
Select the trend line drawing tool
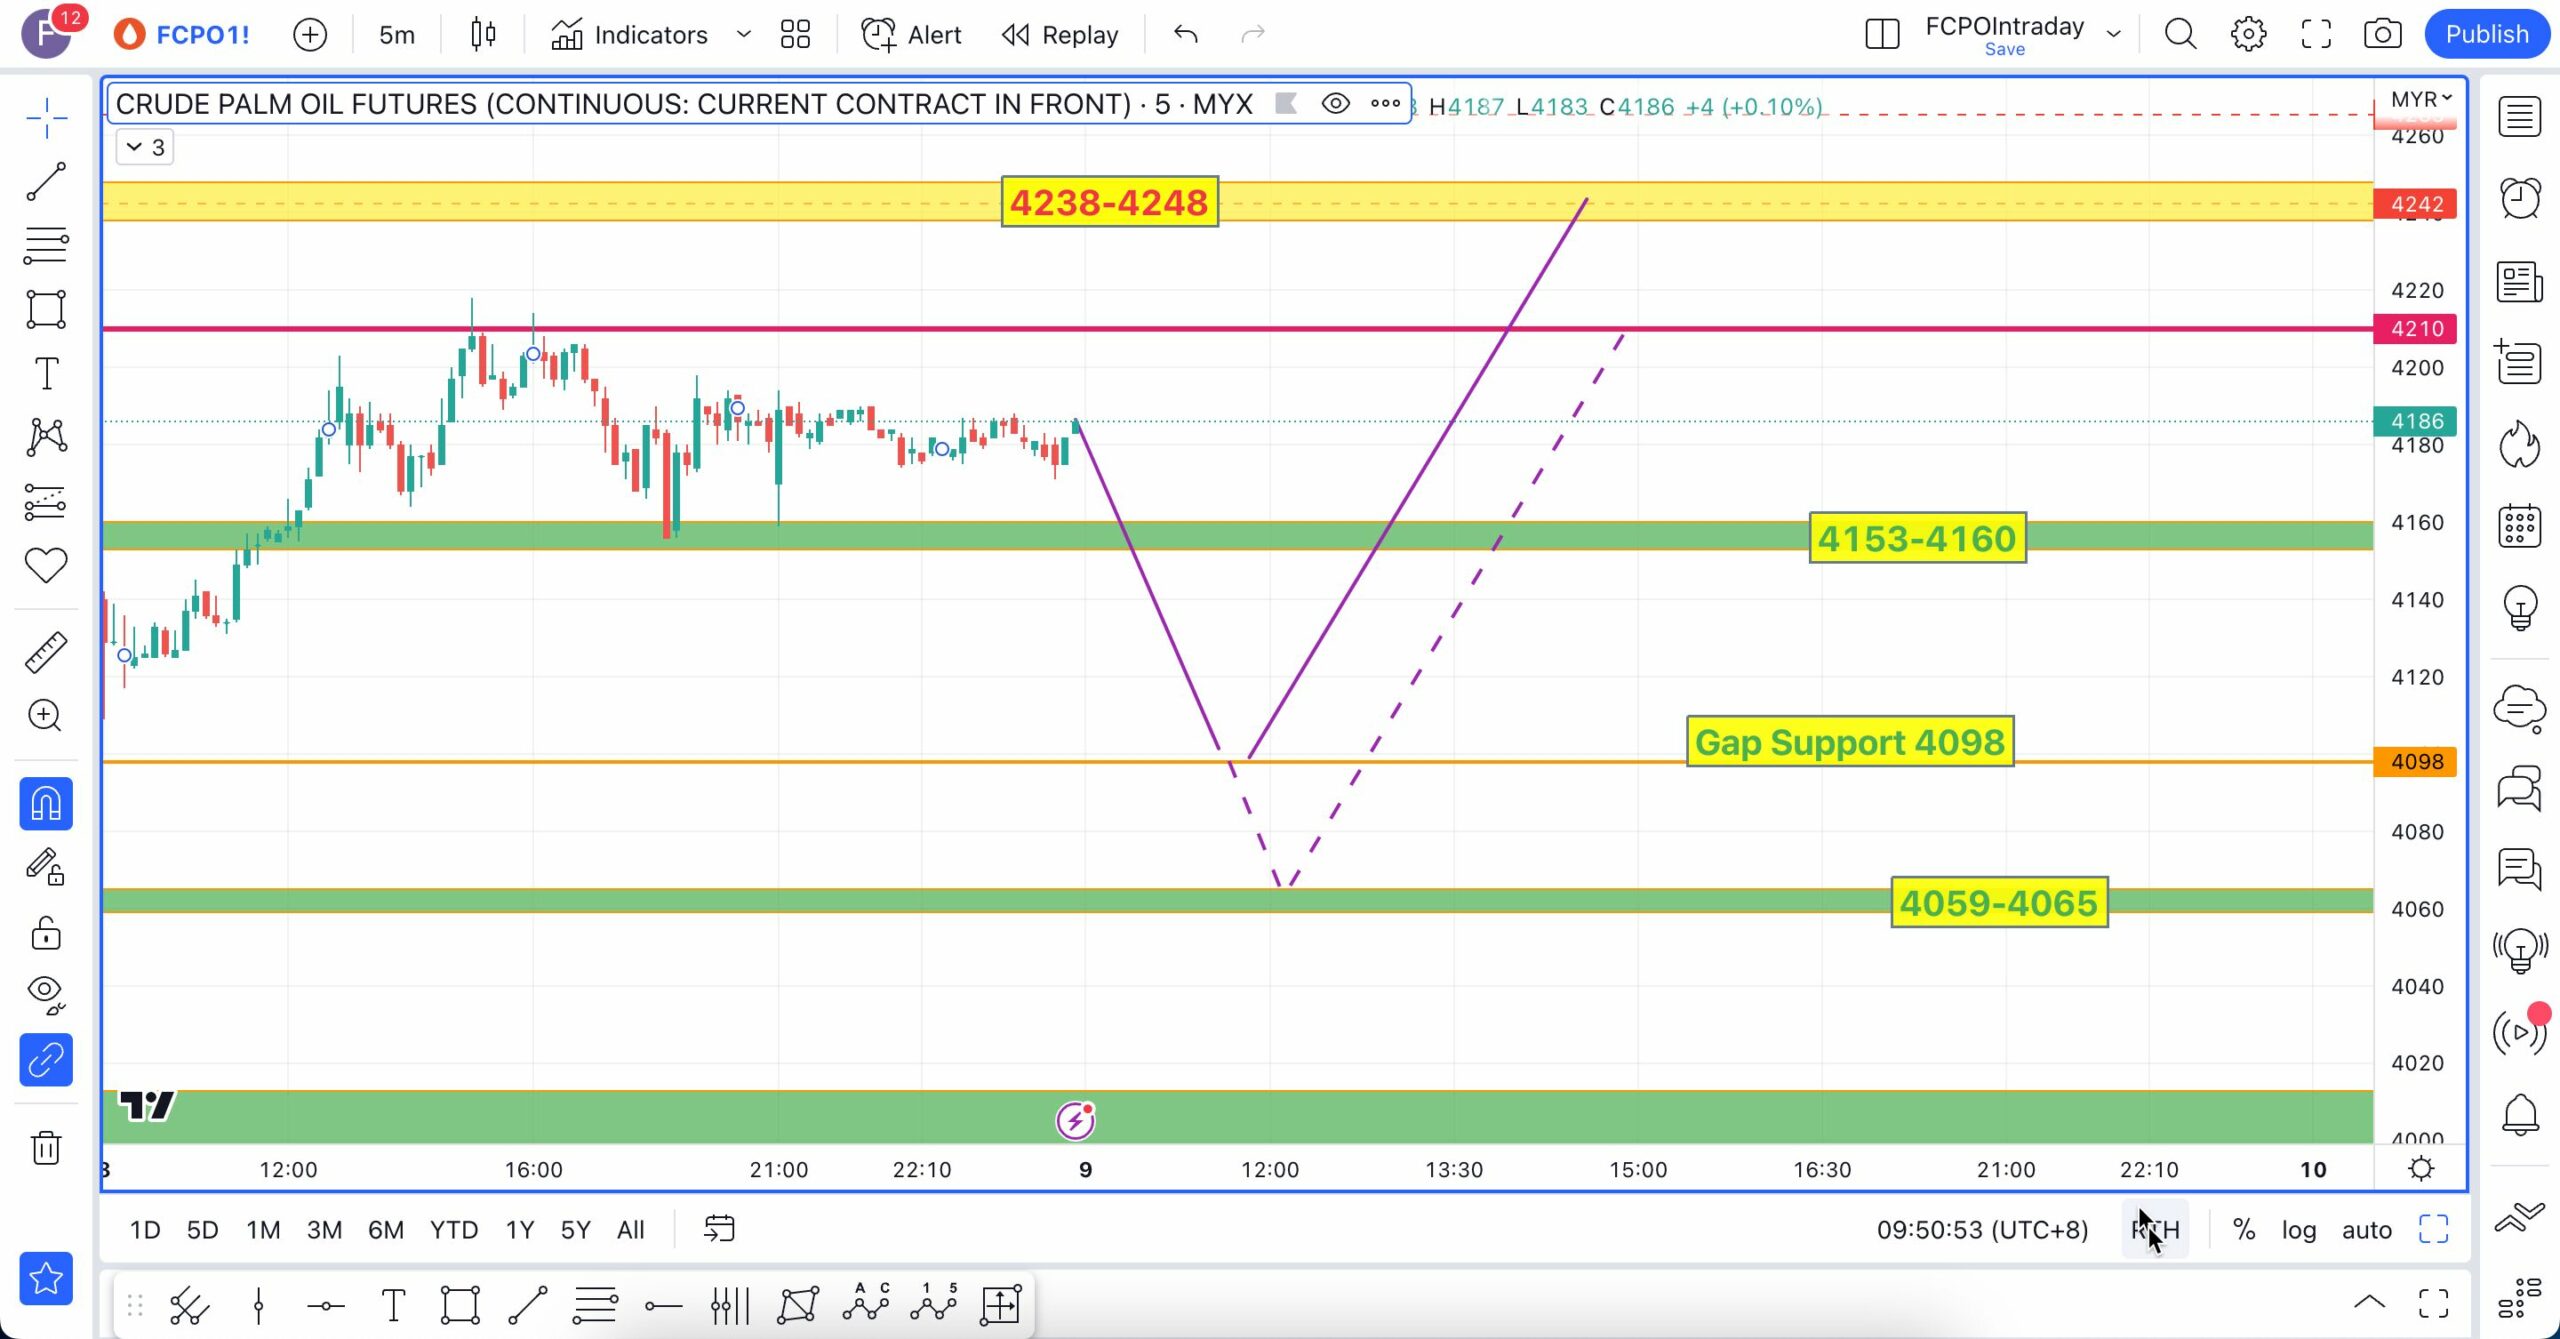(x=46, y=182)
